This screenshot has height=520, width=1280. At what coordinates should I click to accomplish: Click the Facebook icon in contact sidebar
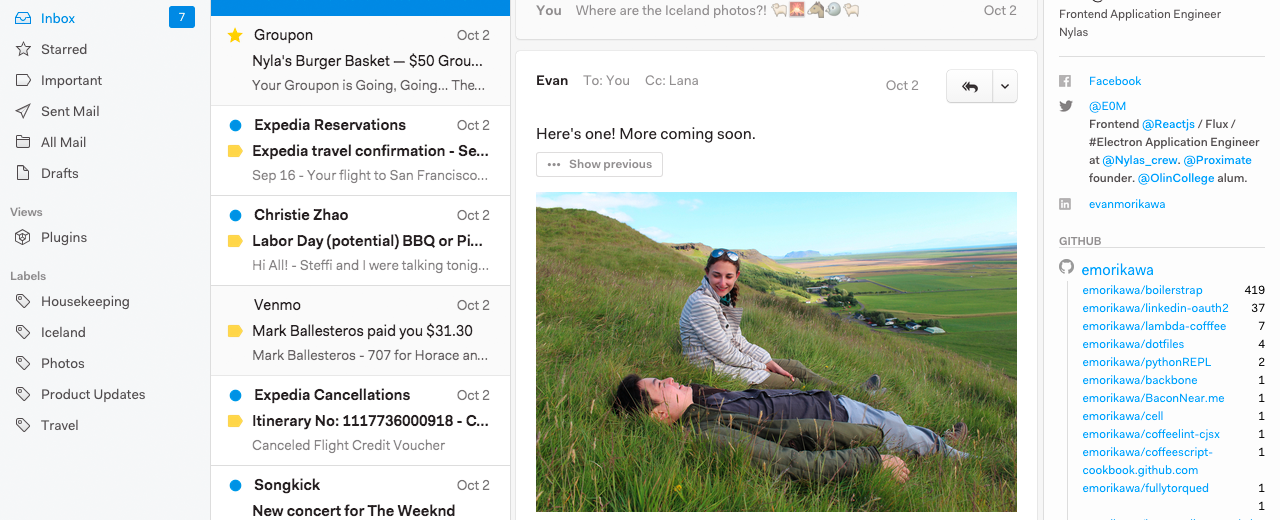point(1066,81)
